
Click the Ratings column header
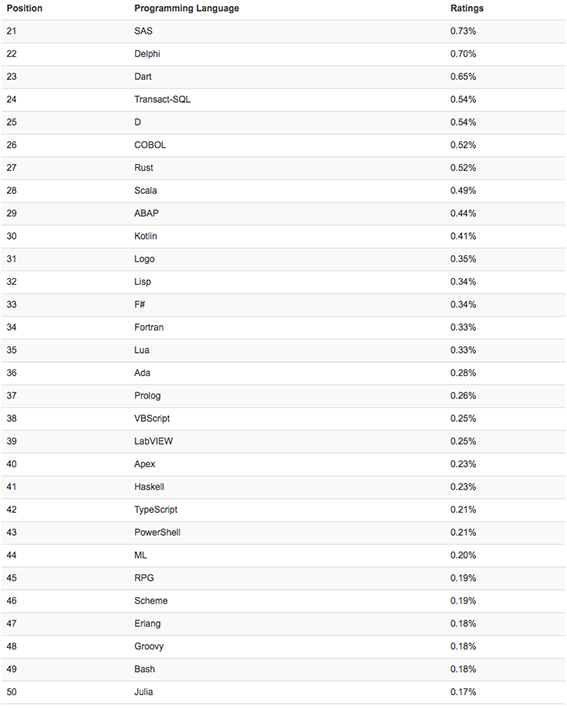[x=467, y=9]
